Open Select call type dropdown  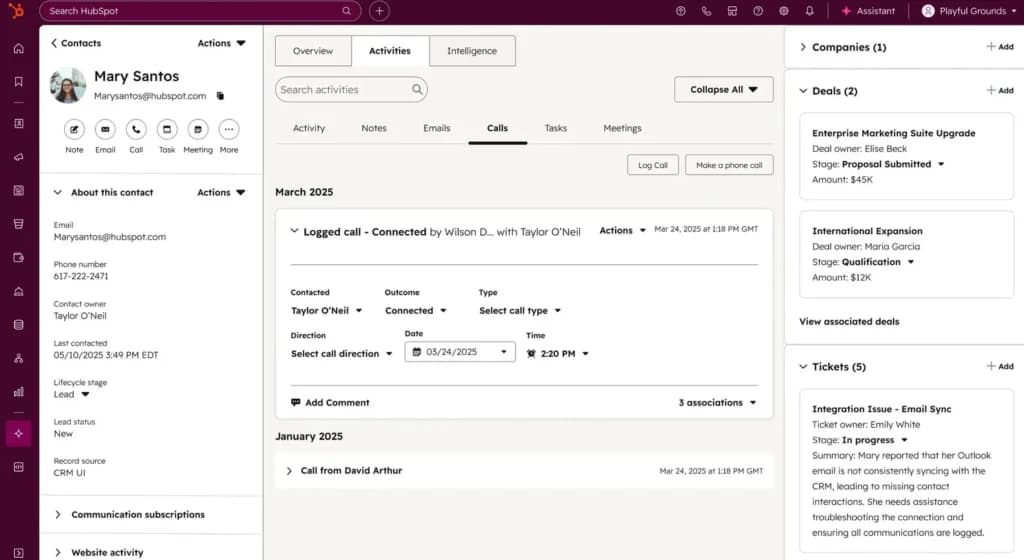pos(520,311)
